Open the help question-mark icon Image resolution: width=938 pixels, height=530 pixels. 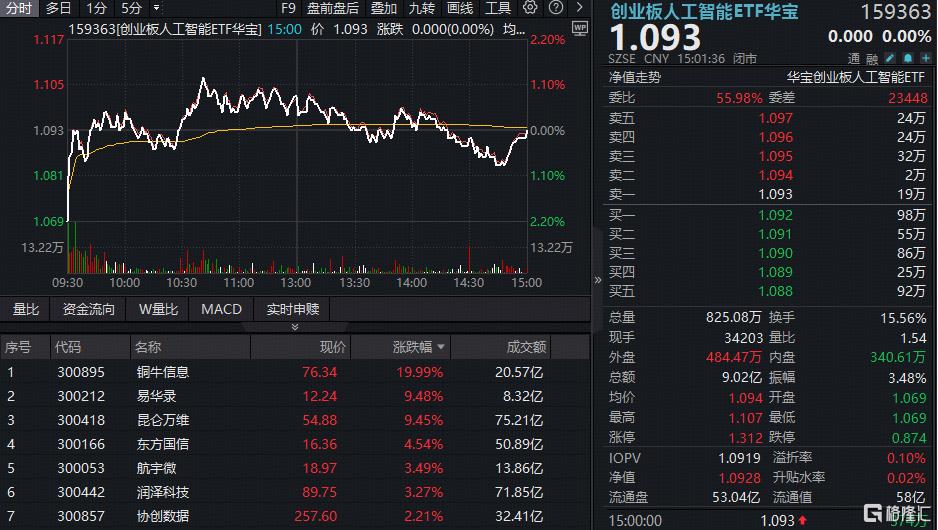(x=556, y=8)
